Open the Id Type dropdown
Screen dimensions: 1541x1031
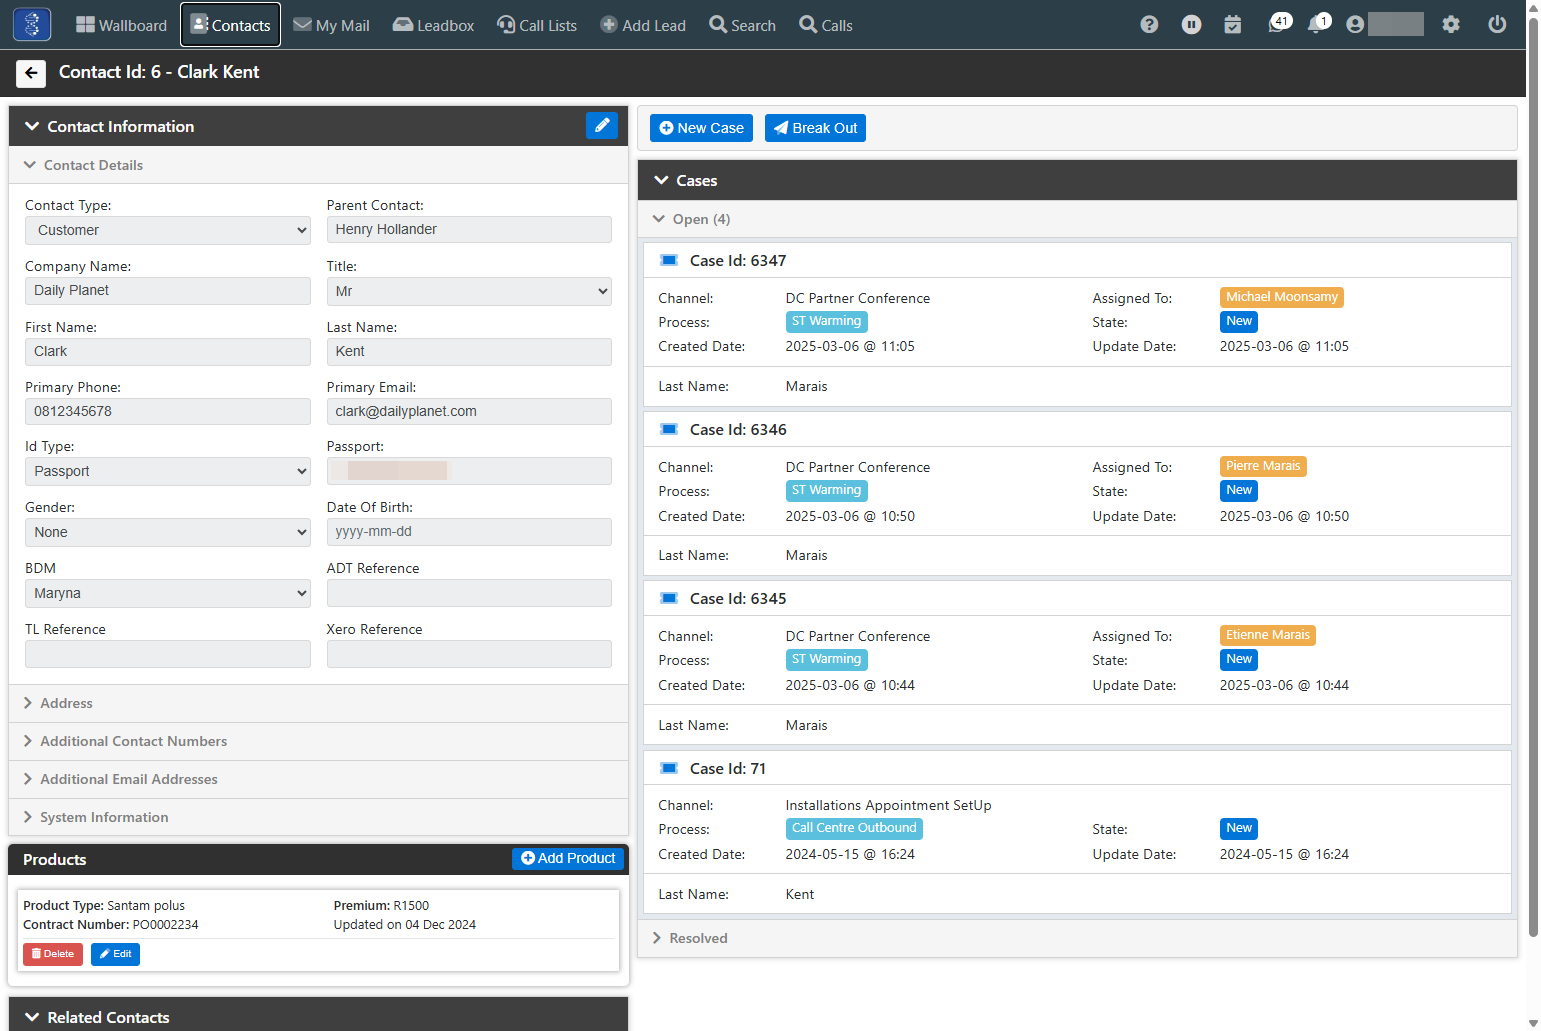point(168,471)
